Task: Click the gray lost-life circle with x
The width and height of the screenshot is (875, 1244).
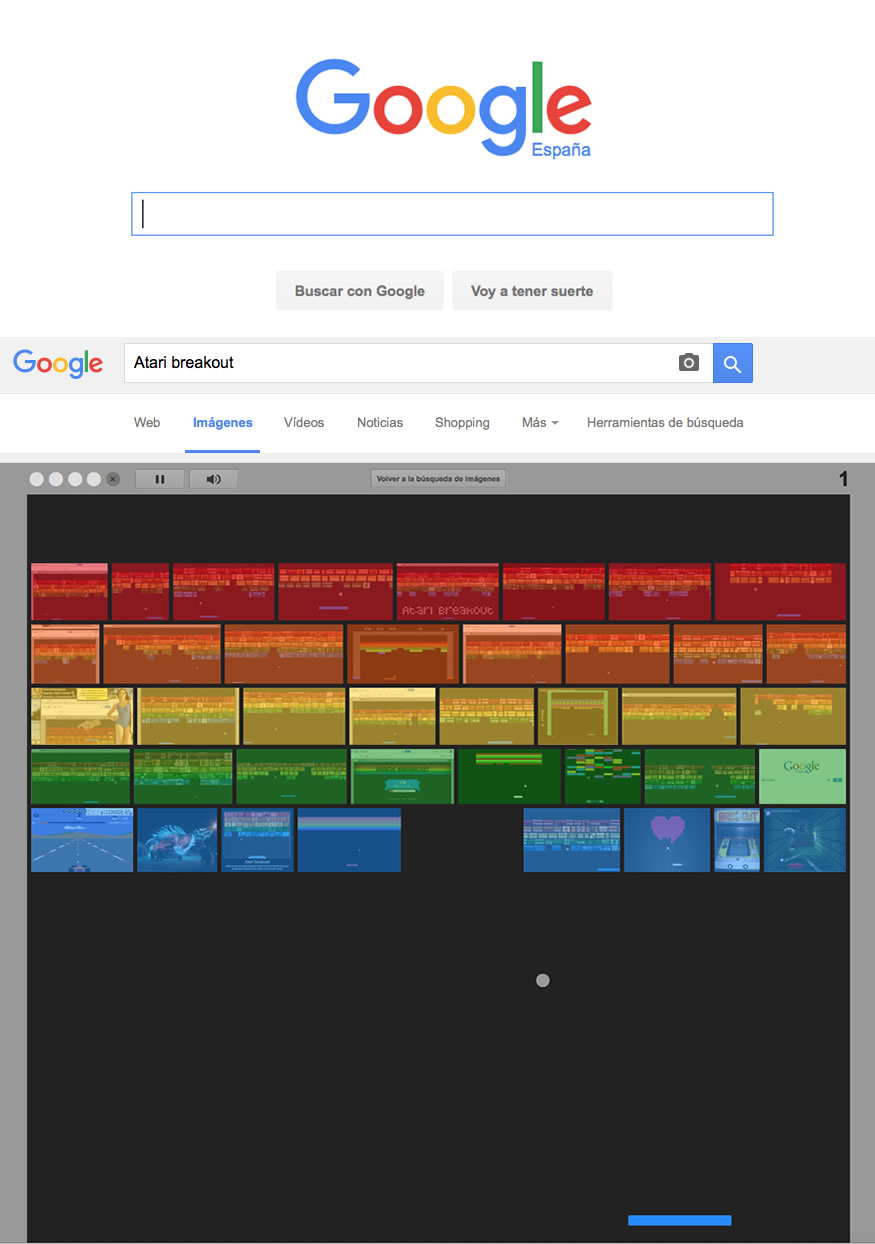Action: tap(113, 479)
